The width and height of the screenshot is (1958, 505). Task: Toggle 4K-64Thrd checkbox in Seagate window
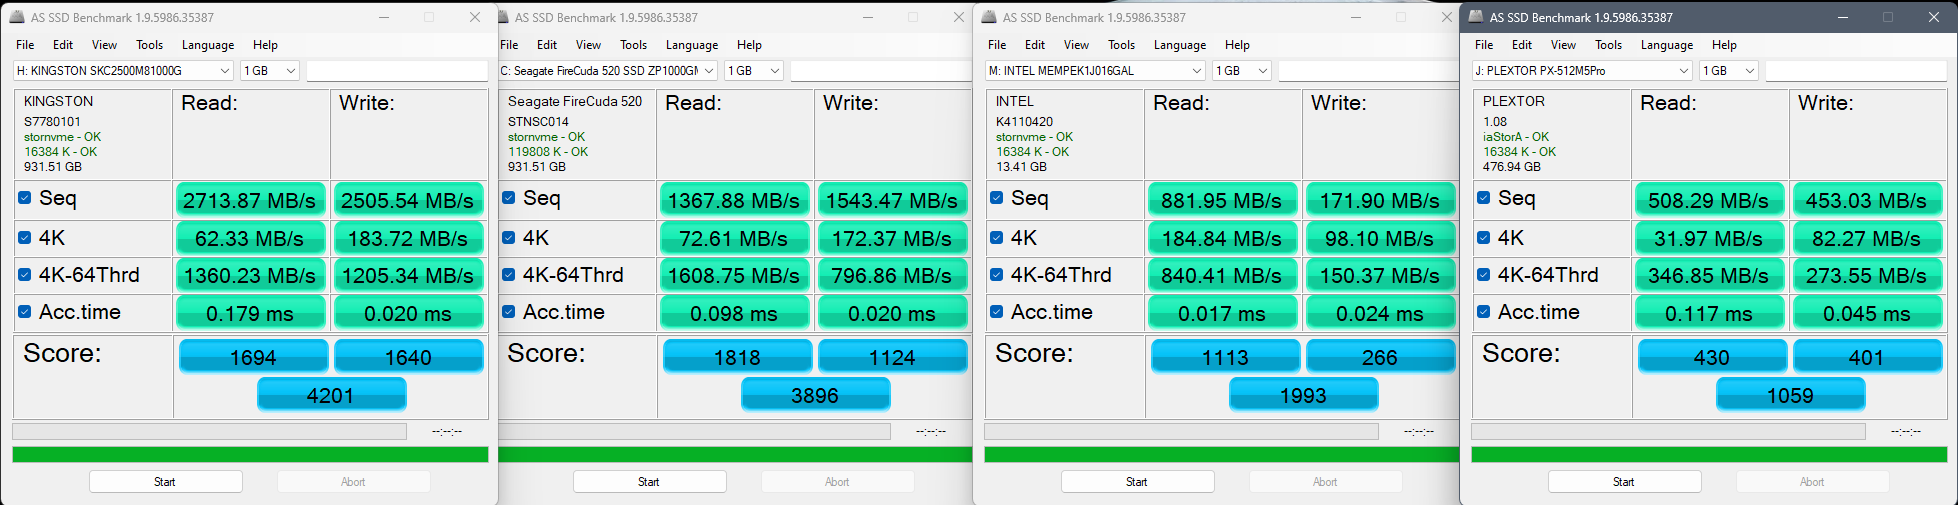[x=509, y=275]
